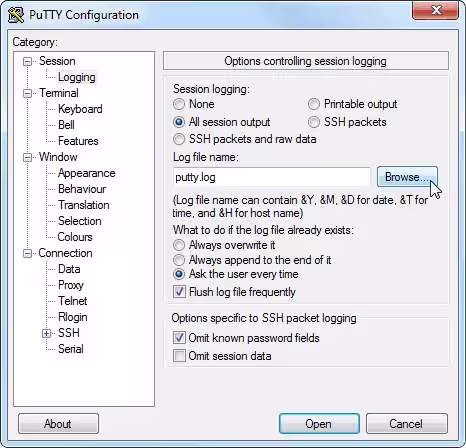Open Bell settings category
This screenshot has height=448, width=466.
[66, 125]
